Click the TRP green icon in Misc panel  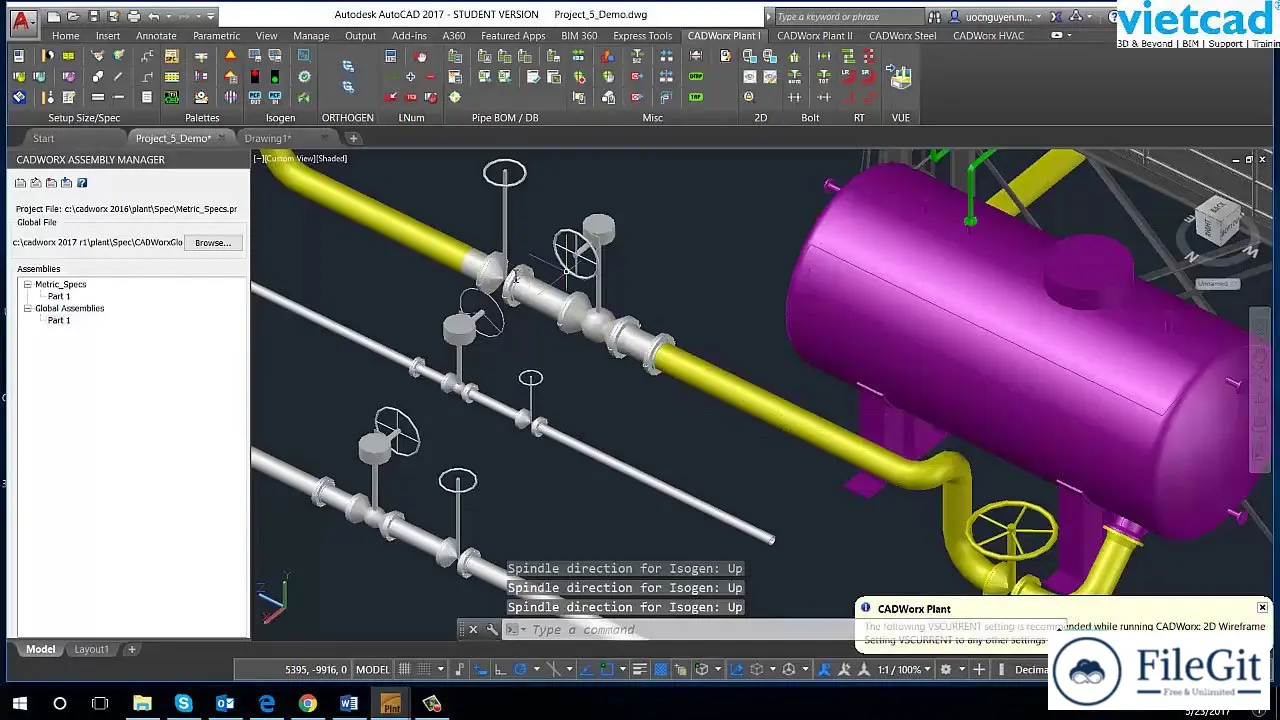pos(696,97)
